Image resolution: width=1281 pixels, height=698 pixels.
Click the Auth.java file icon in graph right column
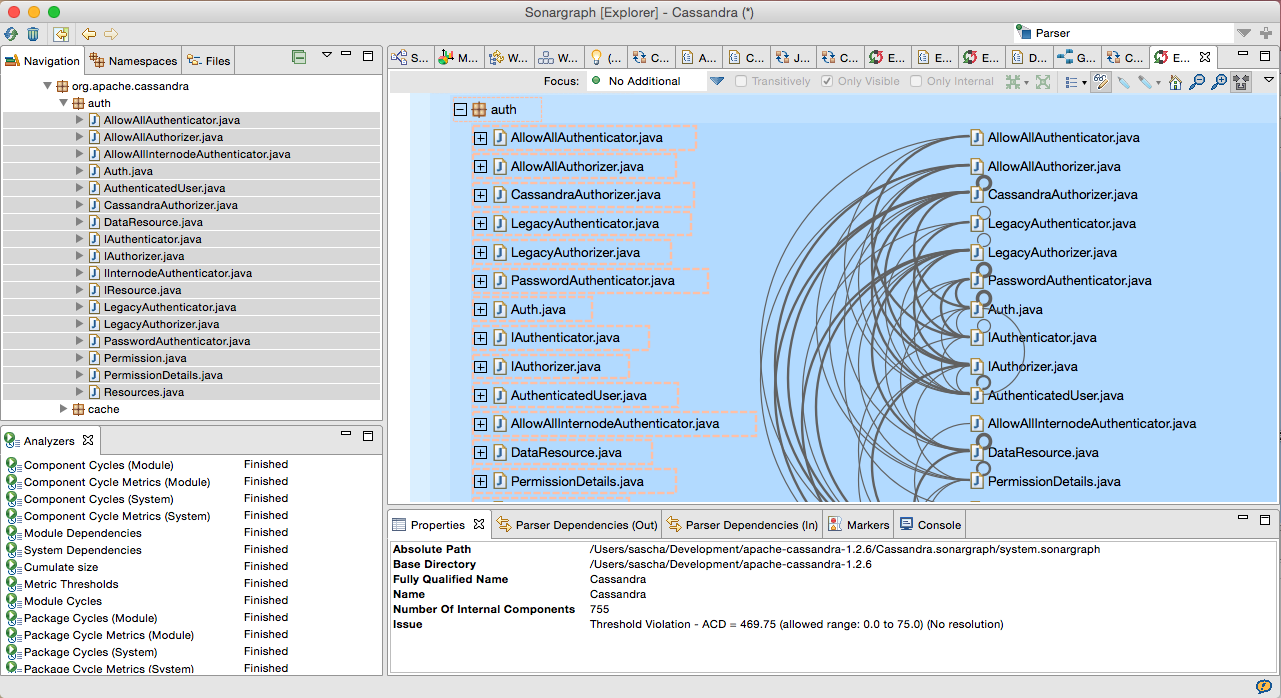tap(977, 310)
